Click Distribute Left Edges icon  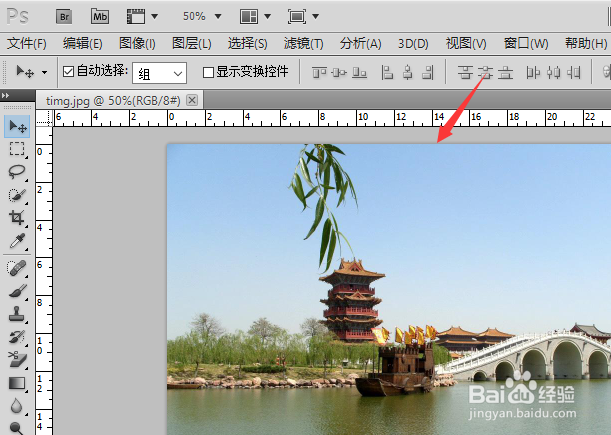tap(533, 72)
